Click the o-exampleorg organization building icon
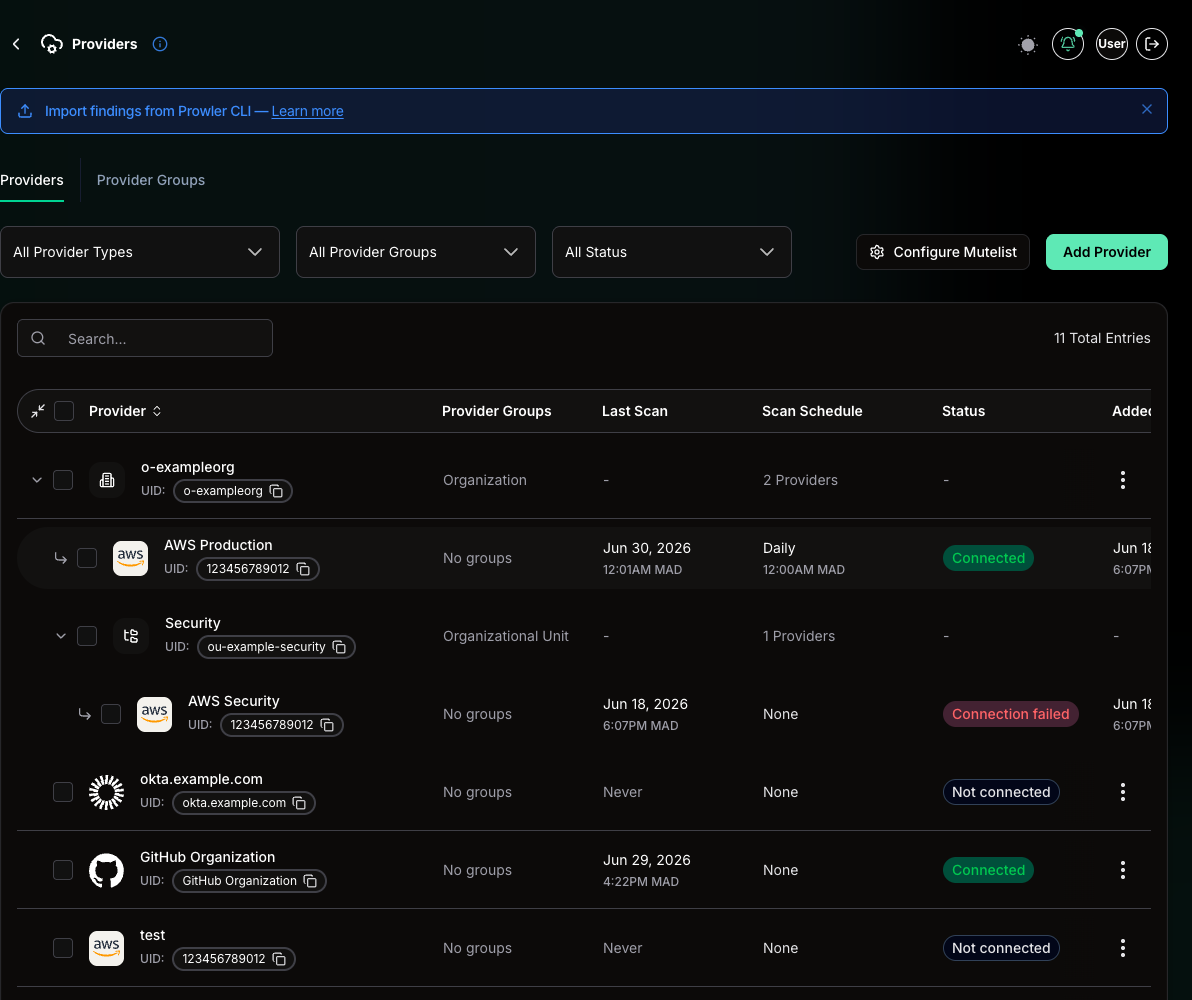This screenshot has width=1192, height=1000. pyautogui.click(x=107, y=480)
